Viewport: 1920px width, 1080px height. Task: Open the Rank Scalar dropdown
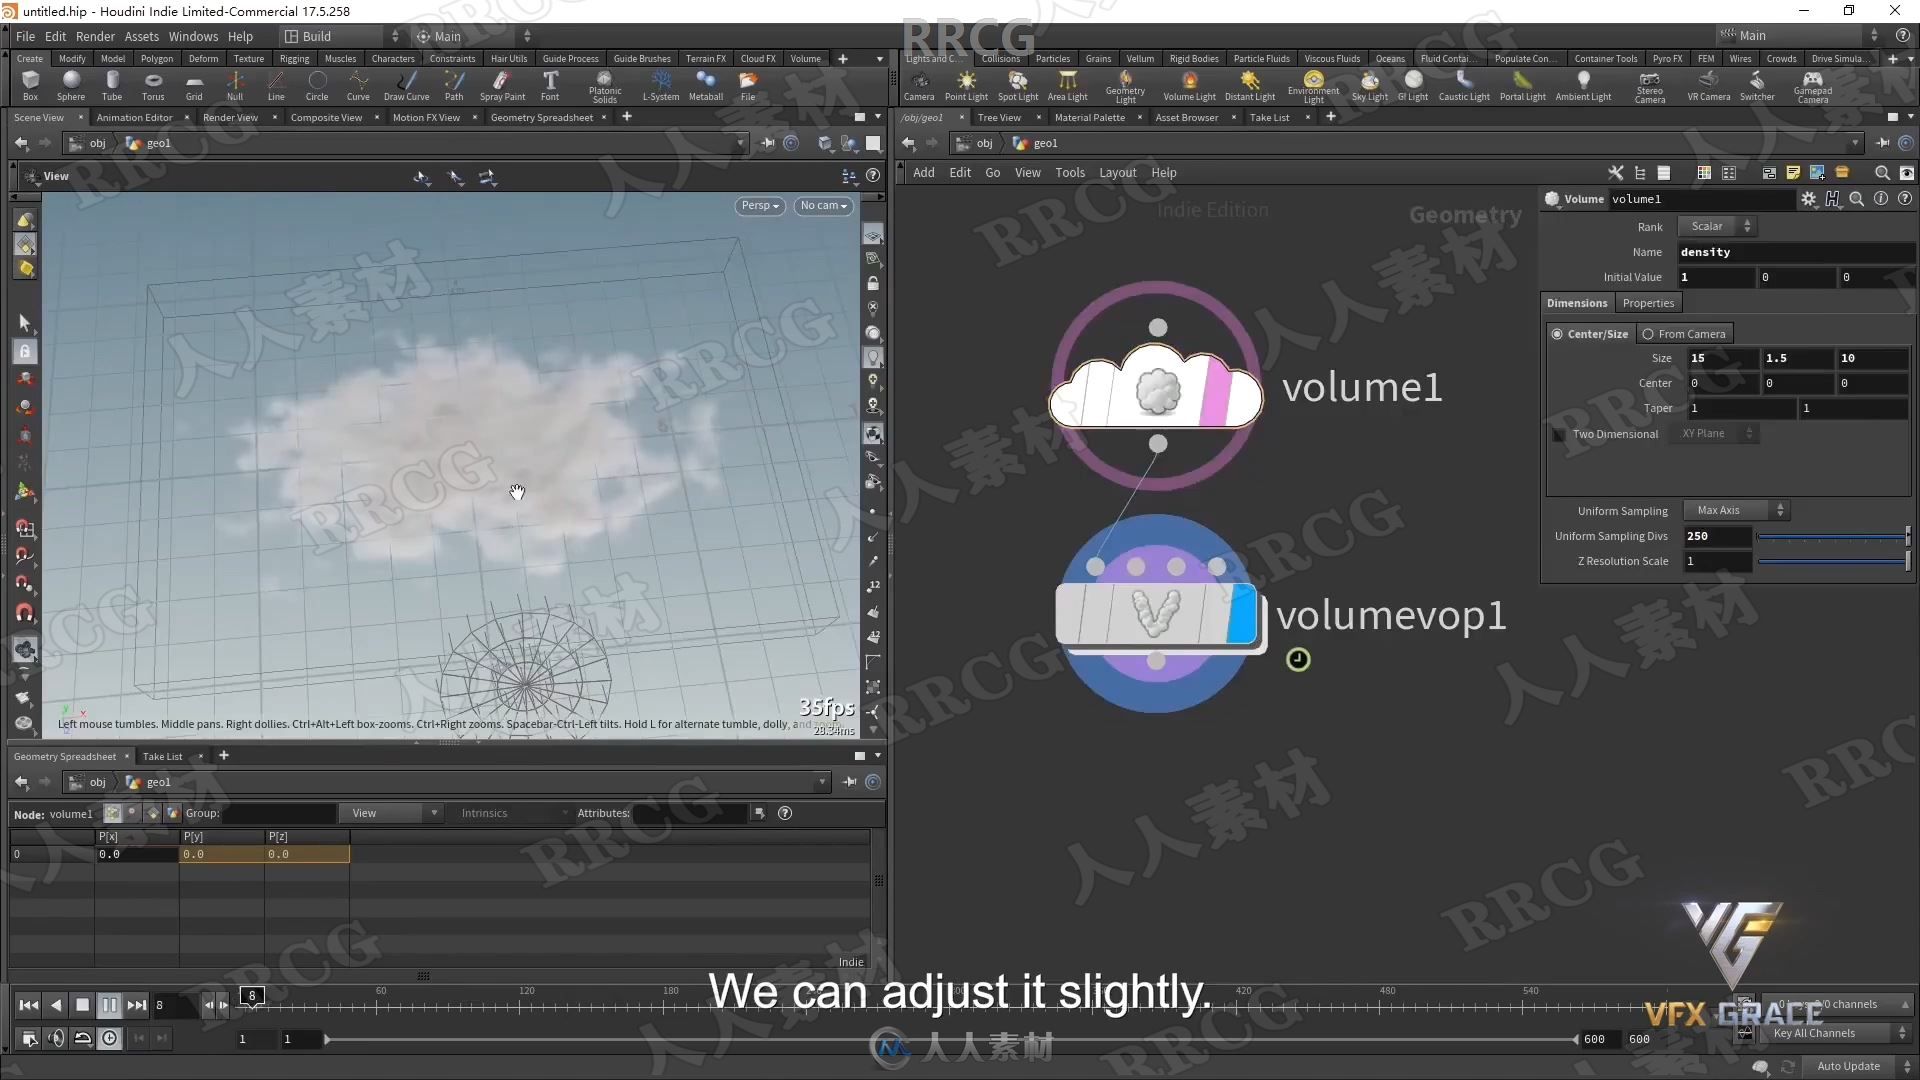click(x=1717, y=227)
